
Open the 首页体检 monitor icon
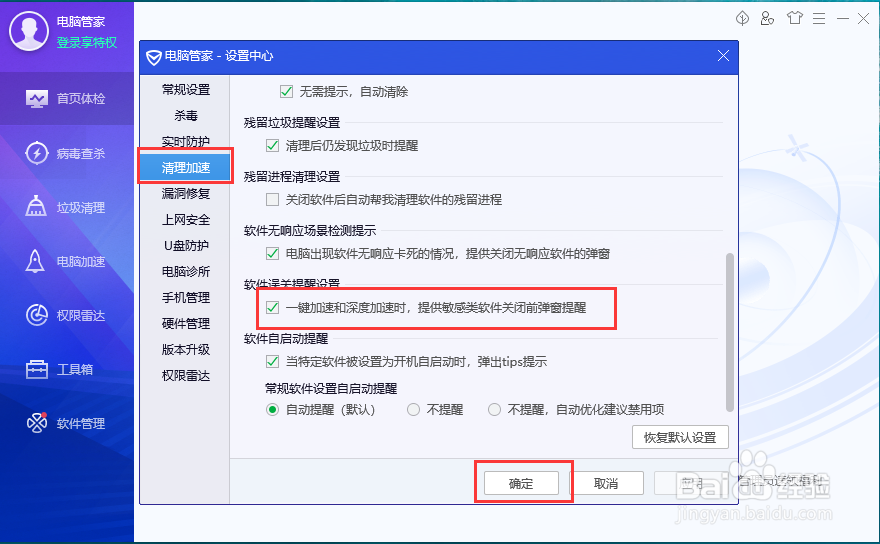click(36, 99)
